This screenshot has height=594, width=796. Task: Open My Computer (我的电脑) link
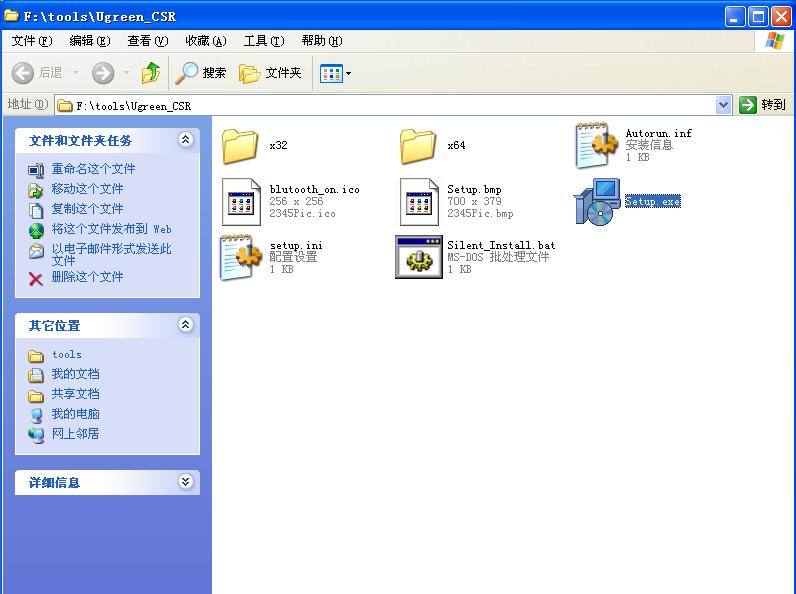tap(75, 414)
